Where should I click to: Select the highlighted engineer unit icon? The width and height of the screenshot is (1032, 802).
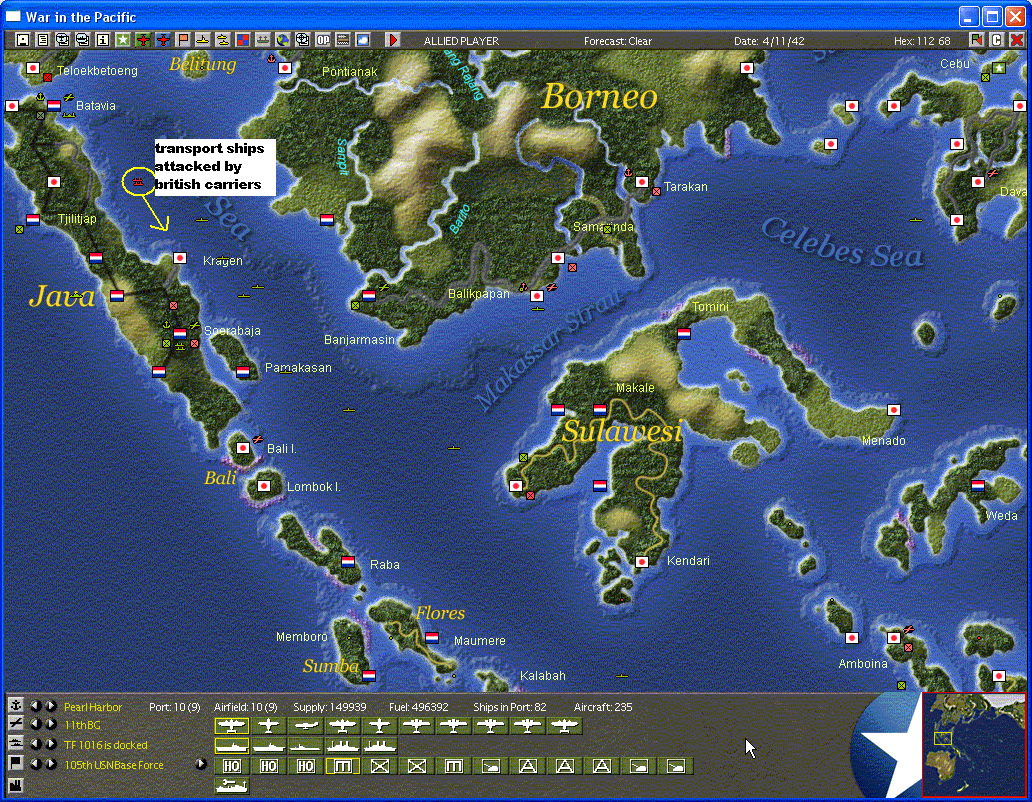click(x=342, y=766)
